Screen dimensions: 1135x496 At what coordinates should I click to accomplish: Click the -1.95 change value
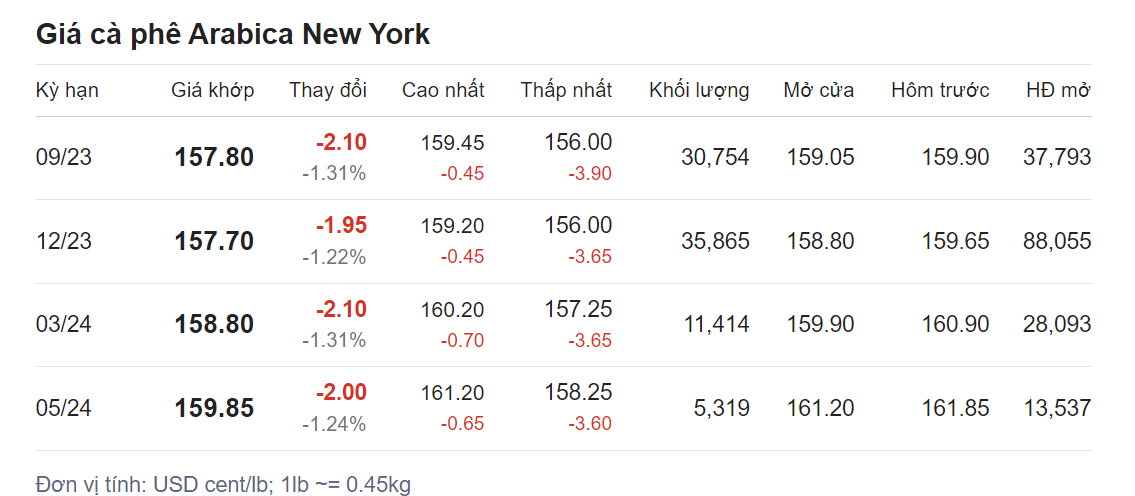[341, 225]
